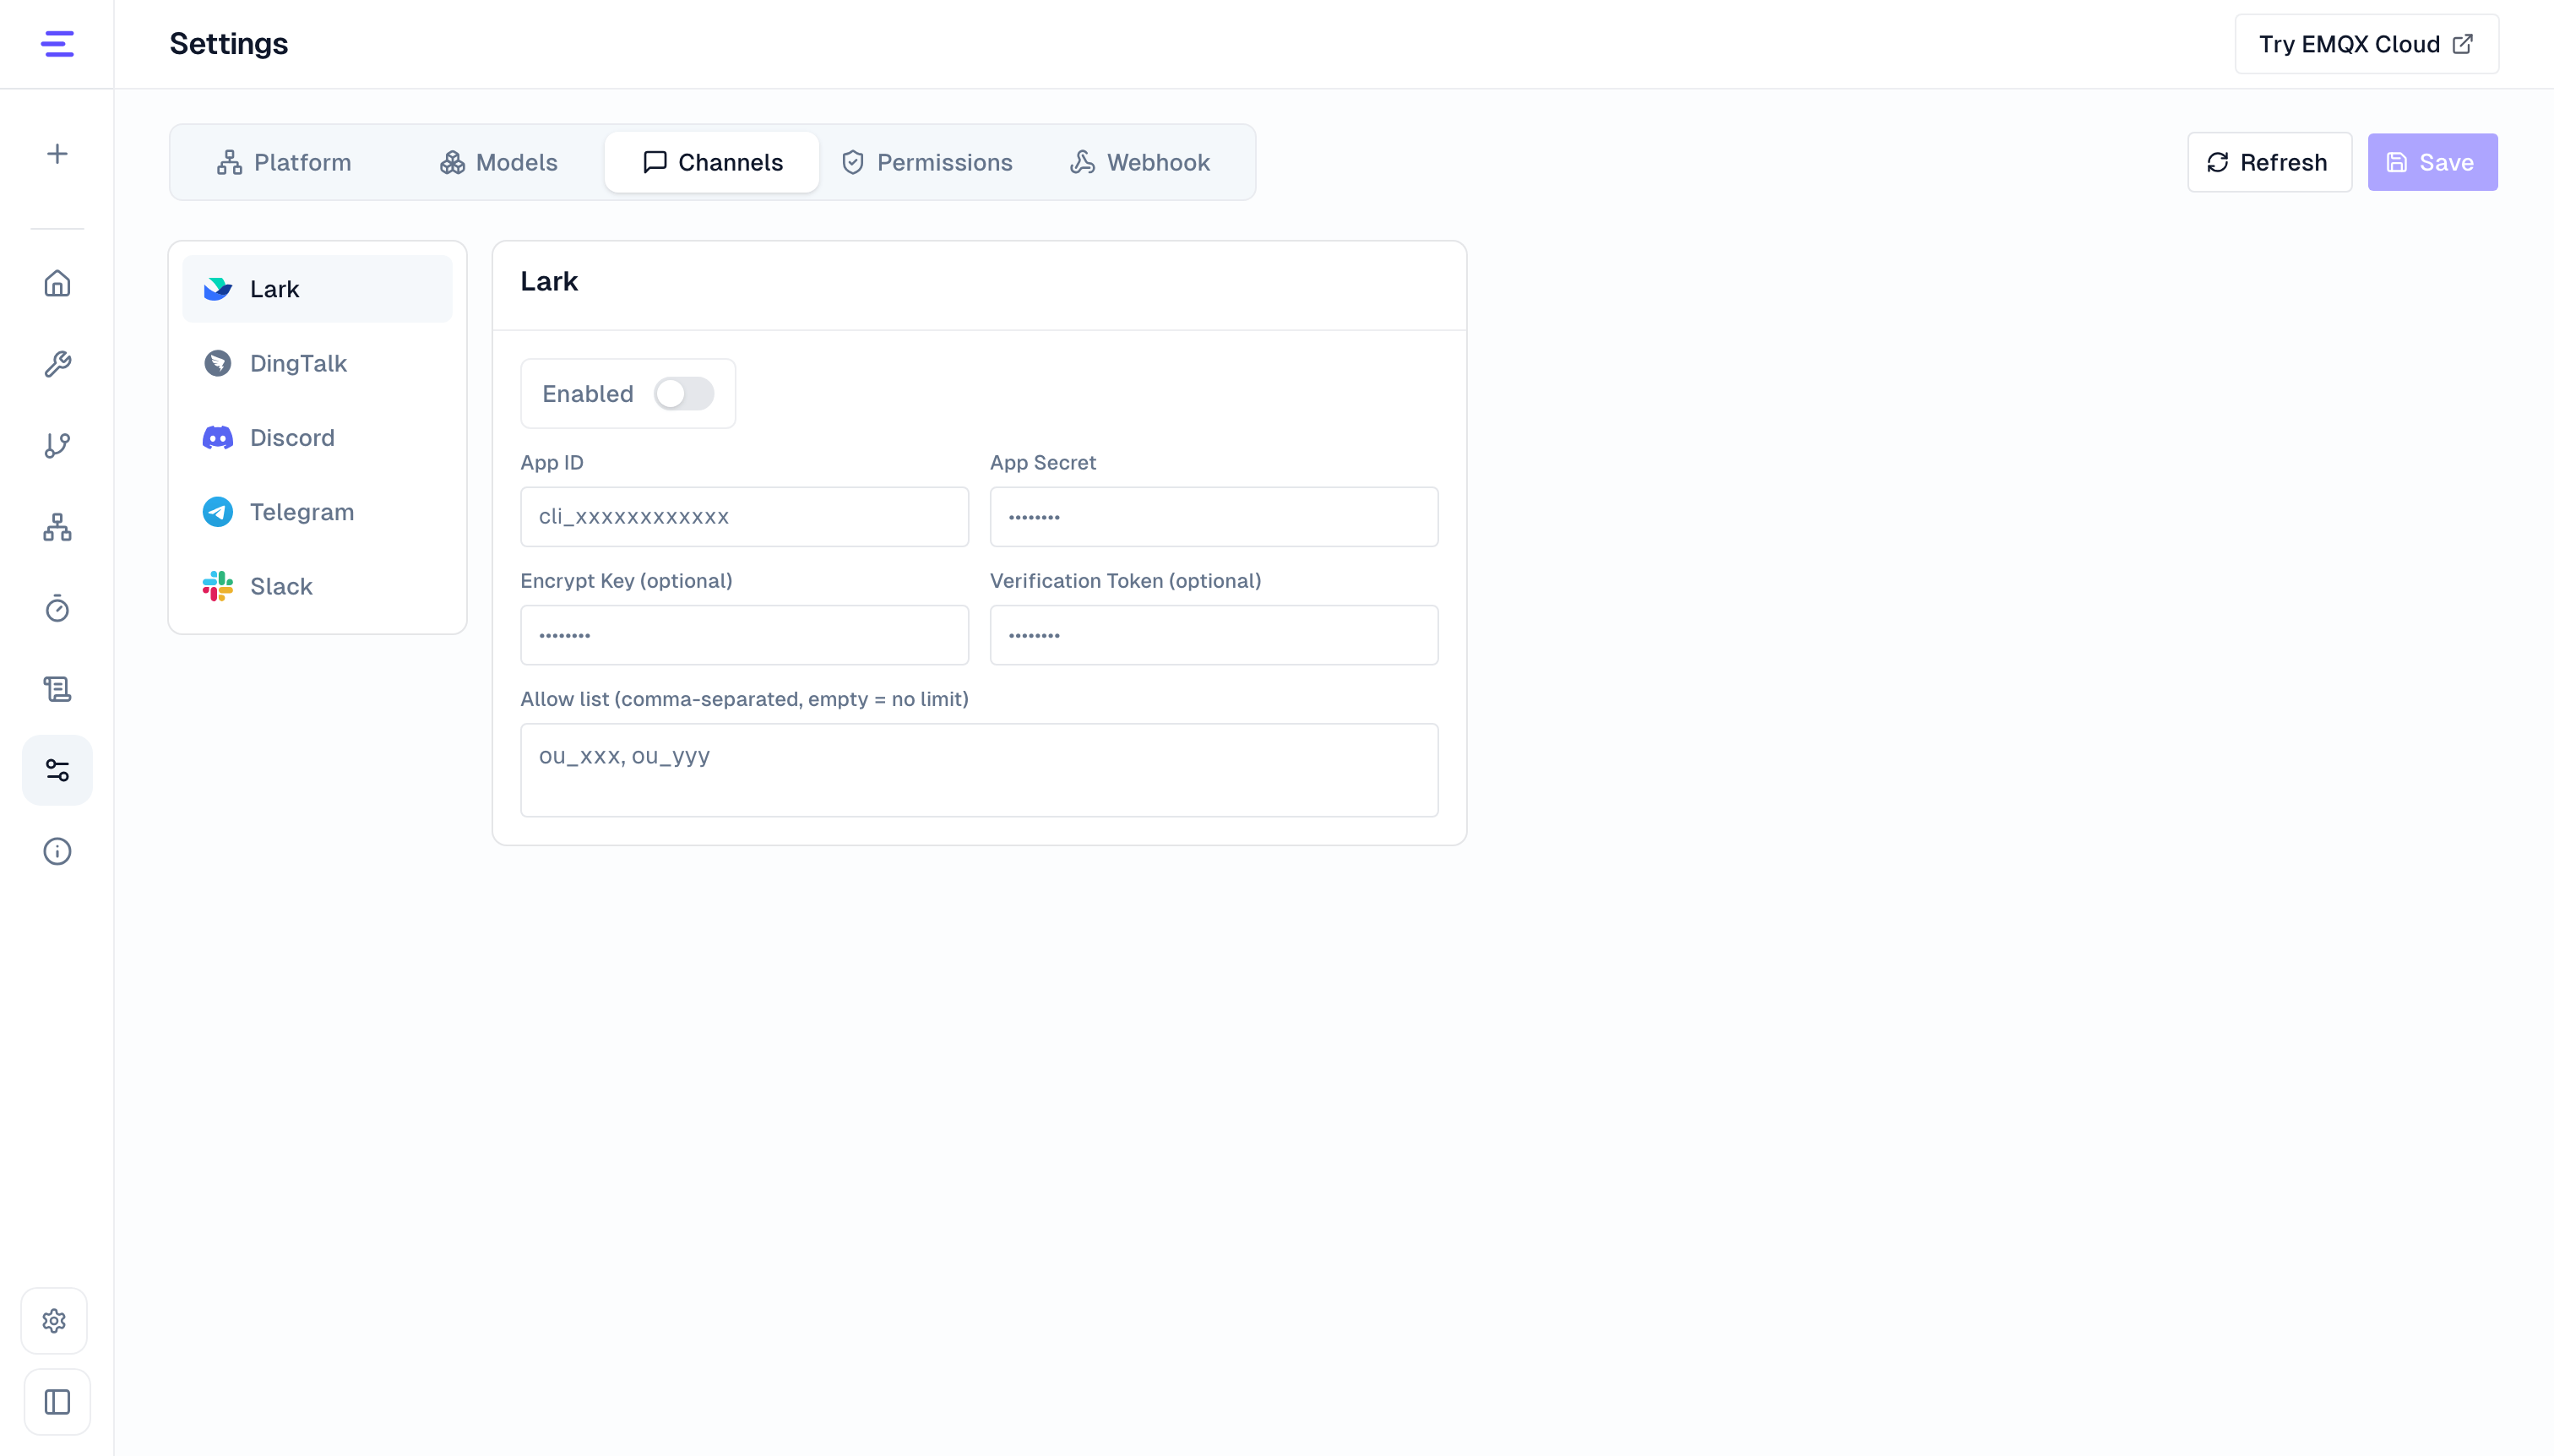Select the Slack channel
Screen dimensions: 2554x1456
click(x=317, y=586)
